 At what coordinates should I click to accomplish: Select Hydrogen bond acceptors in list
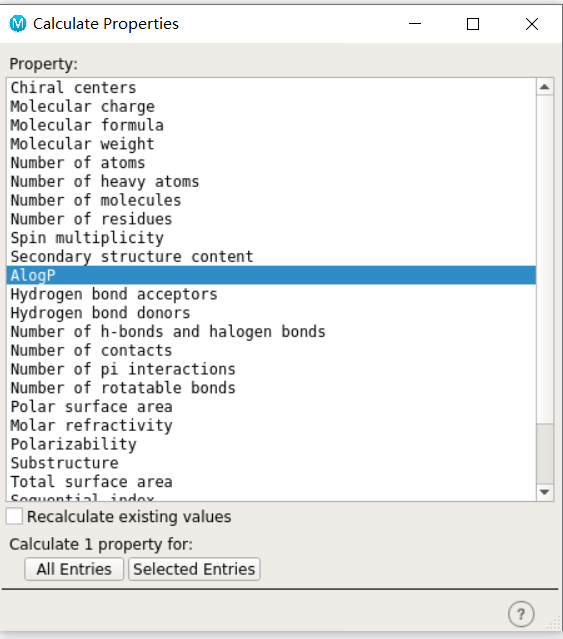tap(271, 294)
